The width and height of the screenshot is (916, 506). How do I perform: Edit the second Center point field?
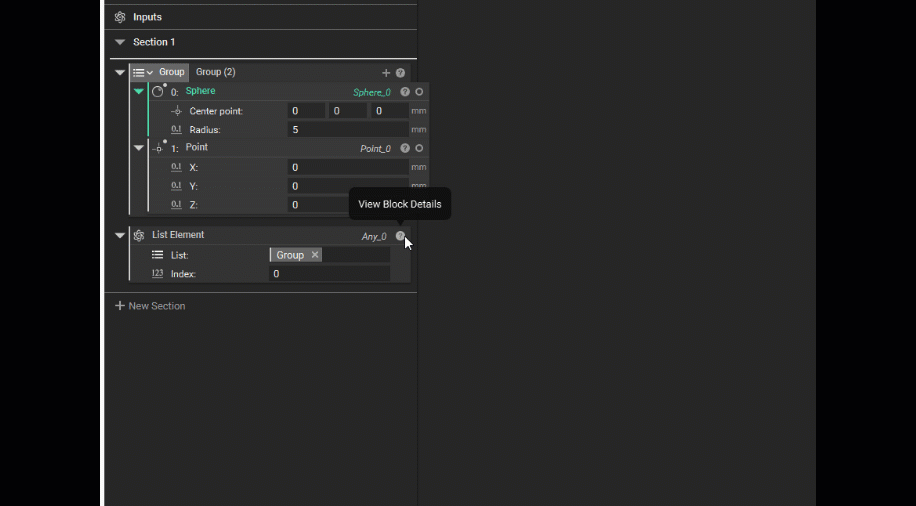348,111
